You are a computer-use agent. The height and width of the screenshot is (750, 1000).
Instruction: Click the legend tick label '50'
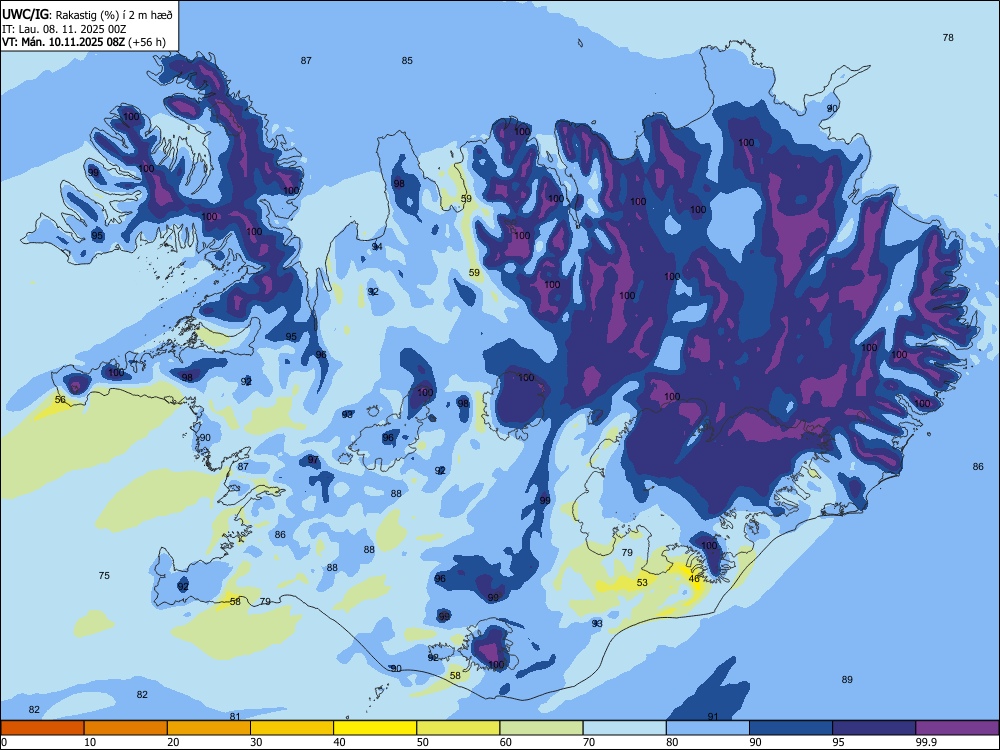coord(423,742)
